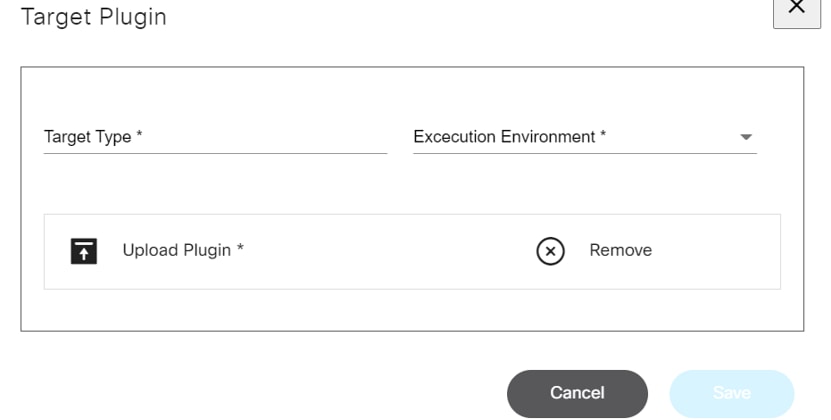Focus the Target Type input field
This screenshot has width=831, height=420.
tap(215, 138)
